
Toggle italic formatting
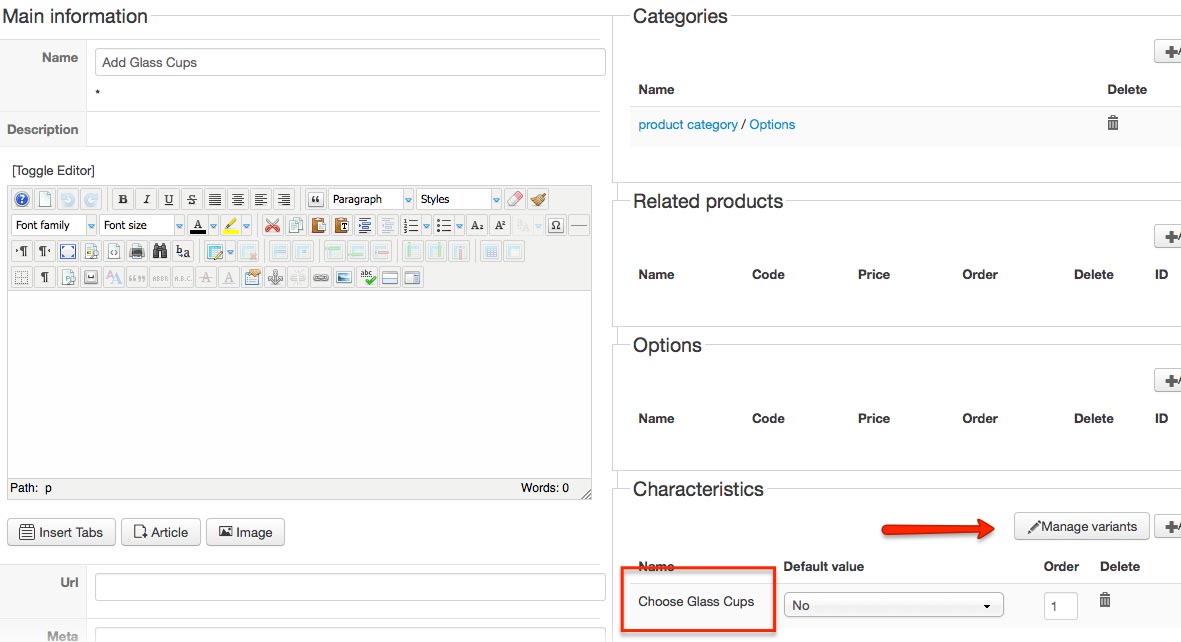pos(146,199)
